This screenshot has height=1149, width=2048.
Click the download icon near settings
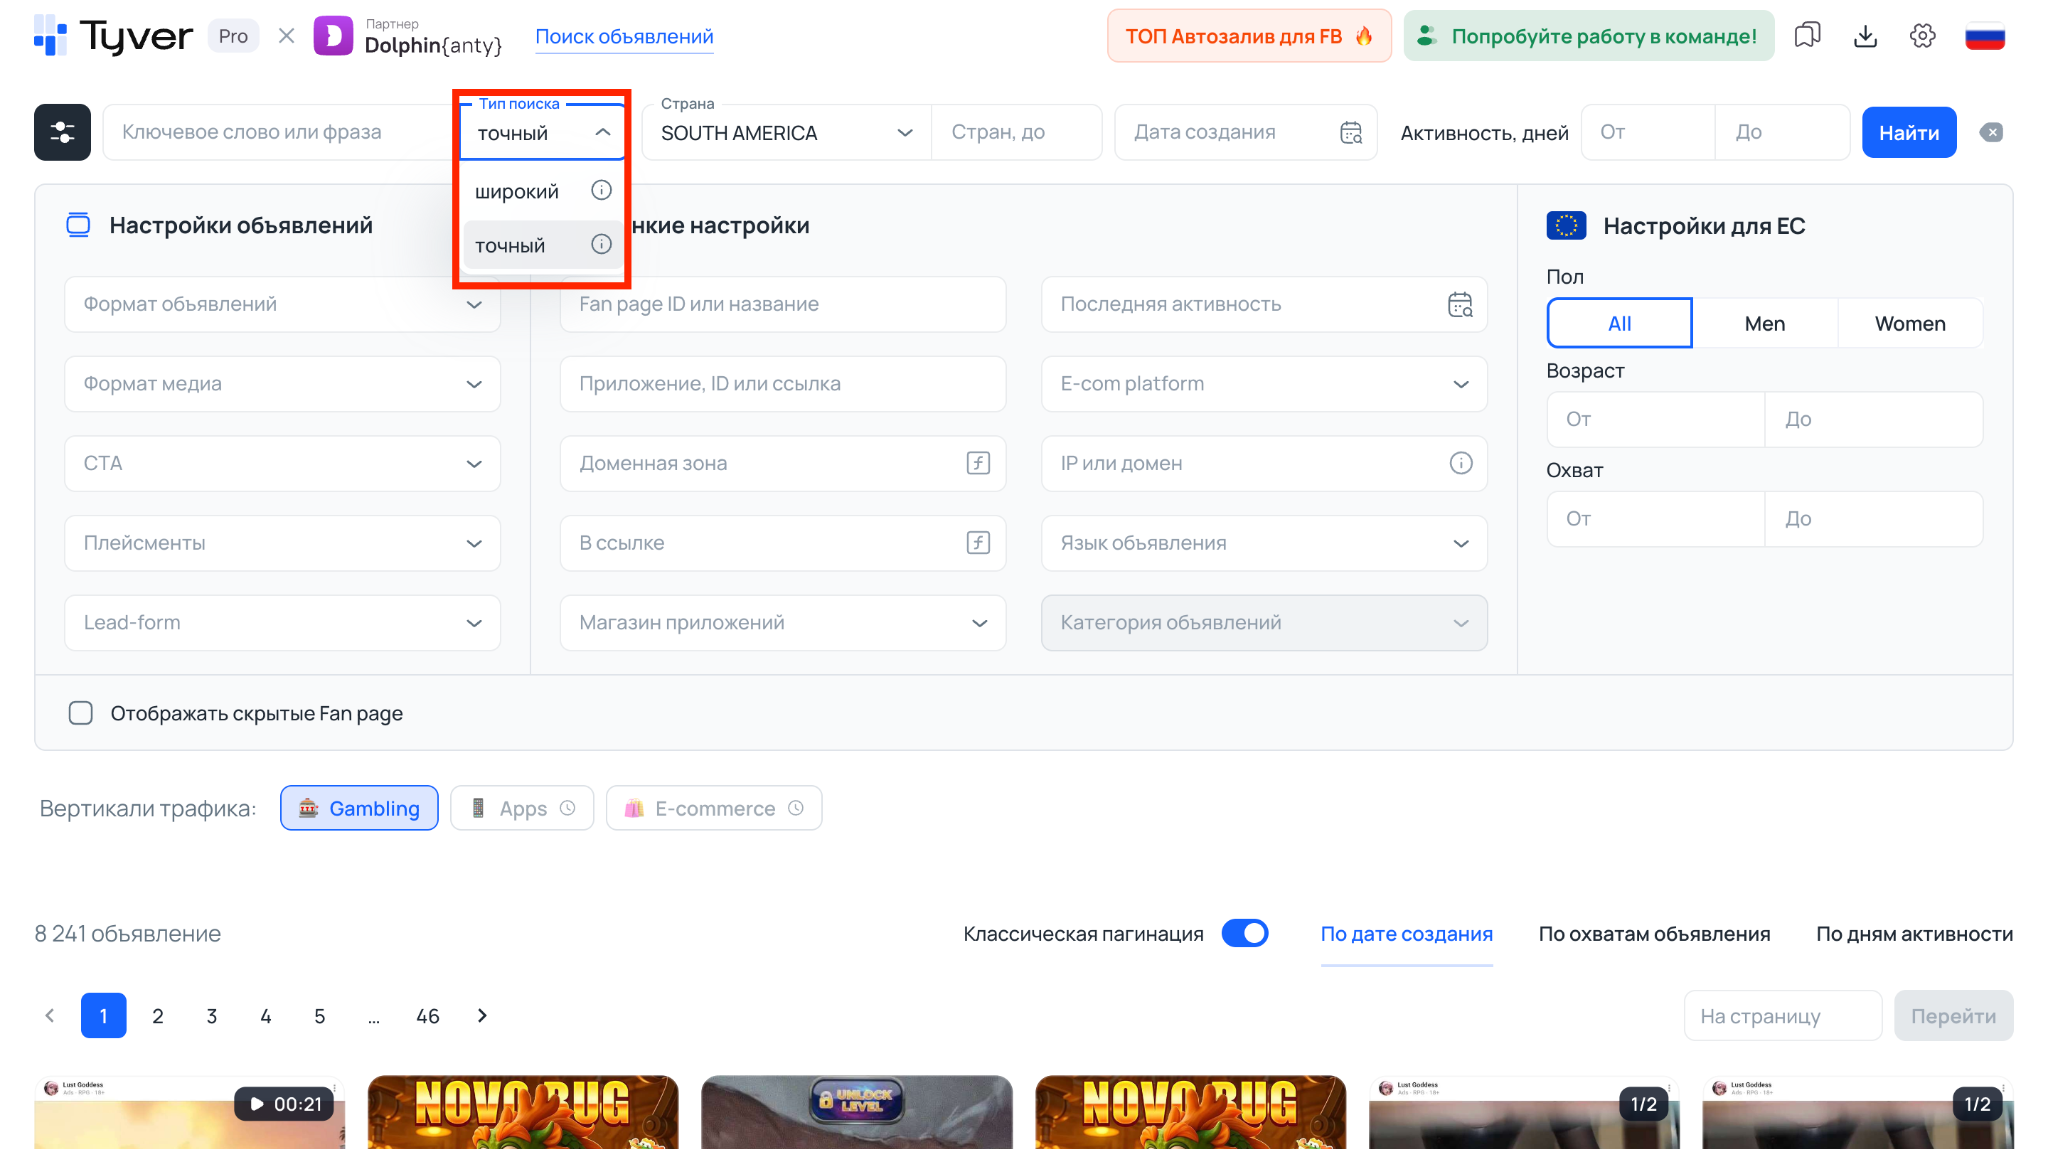[x=1865, y=35]
